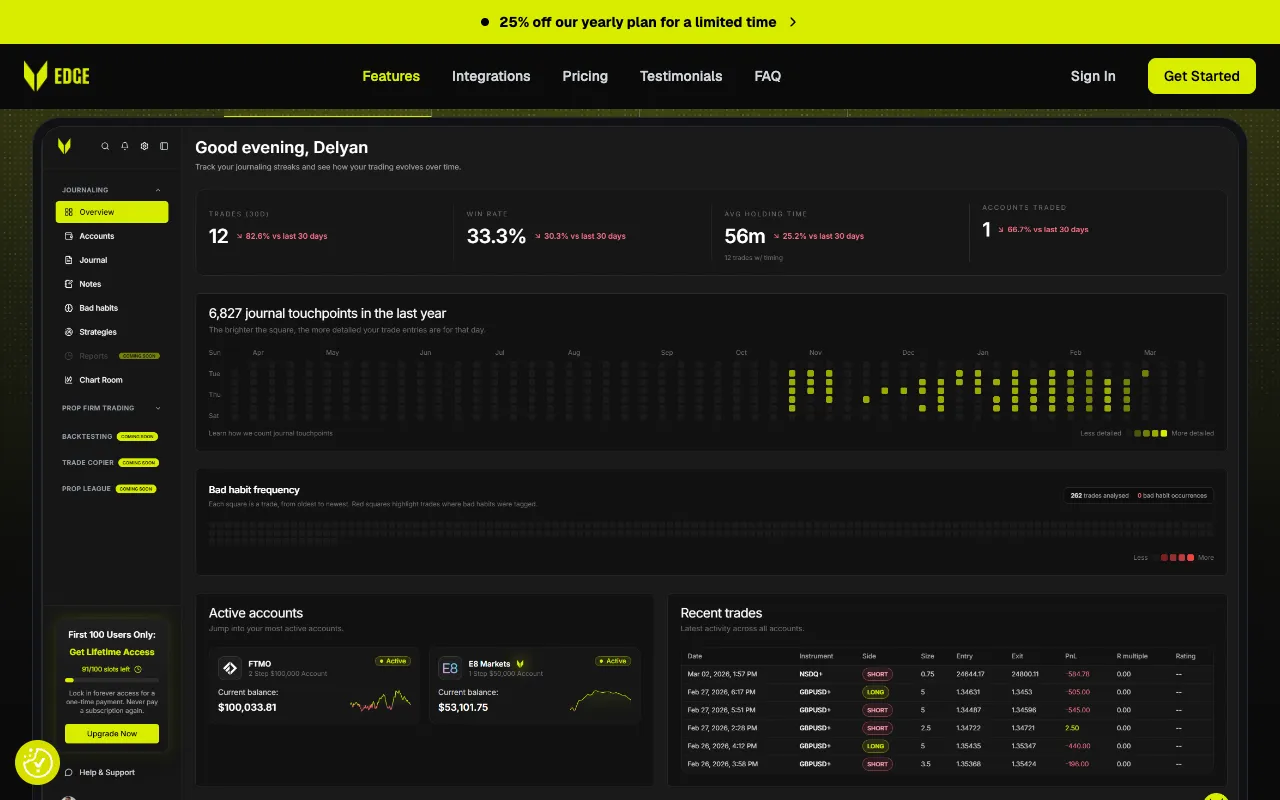Click the Prop League sidebar item
This screenshot has height=800, width=1280.
click(x=110, y=489)
